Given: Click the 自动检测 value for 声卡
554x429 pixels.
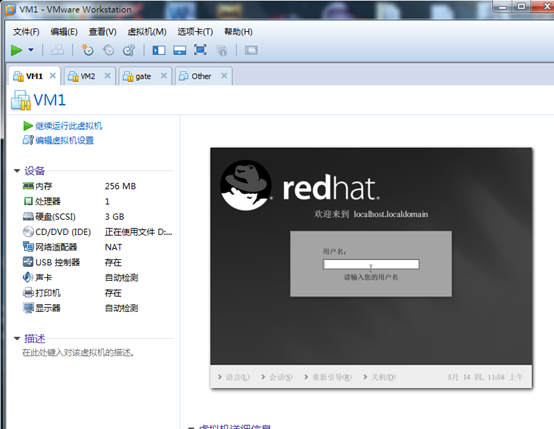Looking at the screenshot, I should pos(121,277).
